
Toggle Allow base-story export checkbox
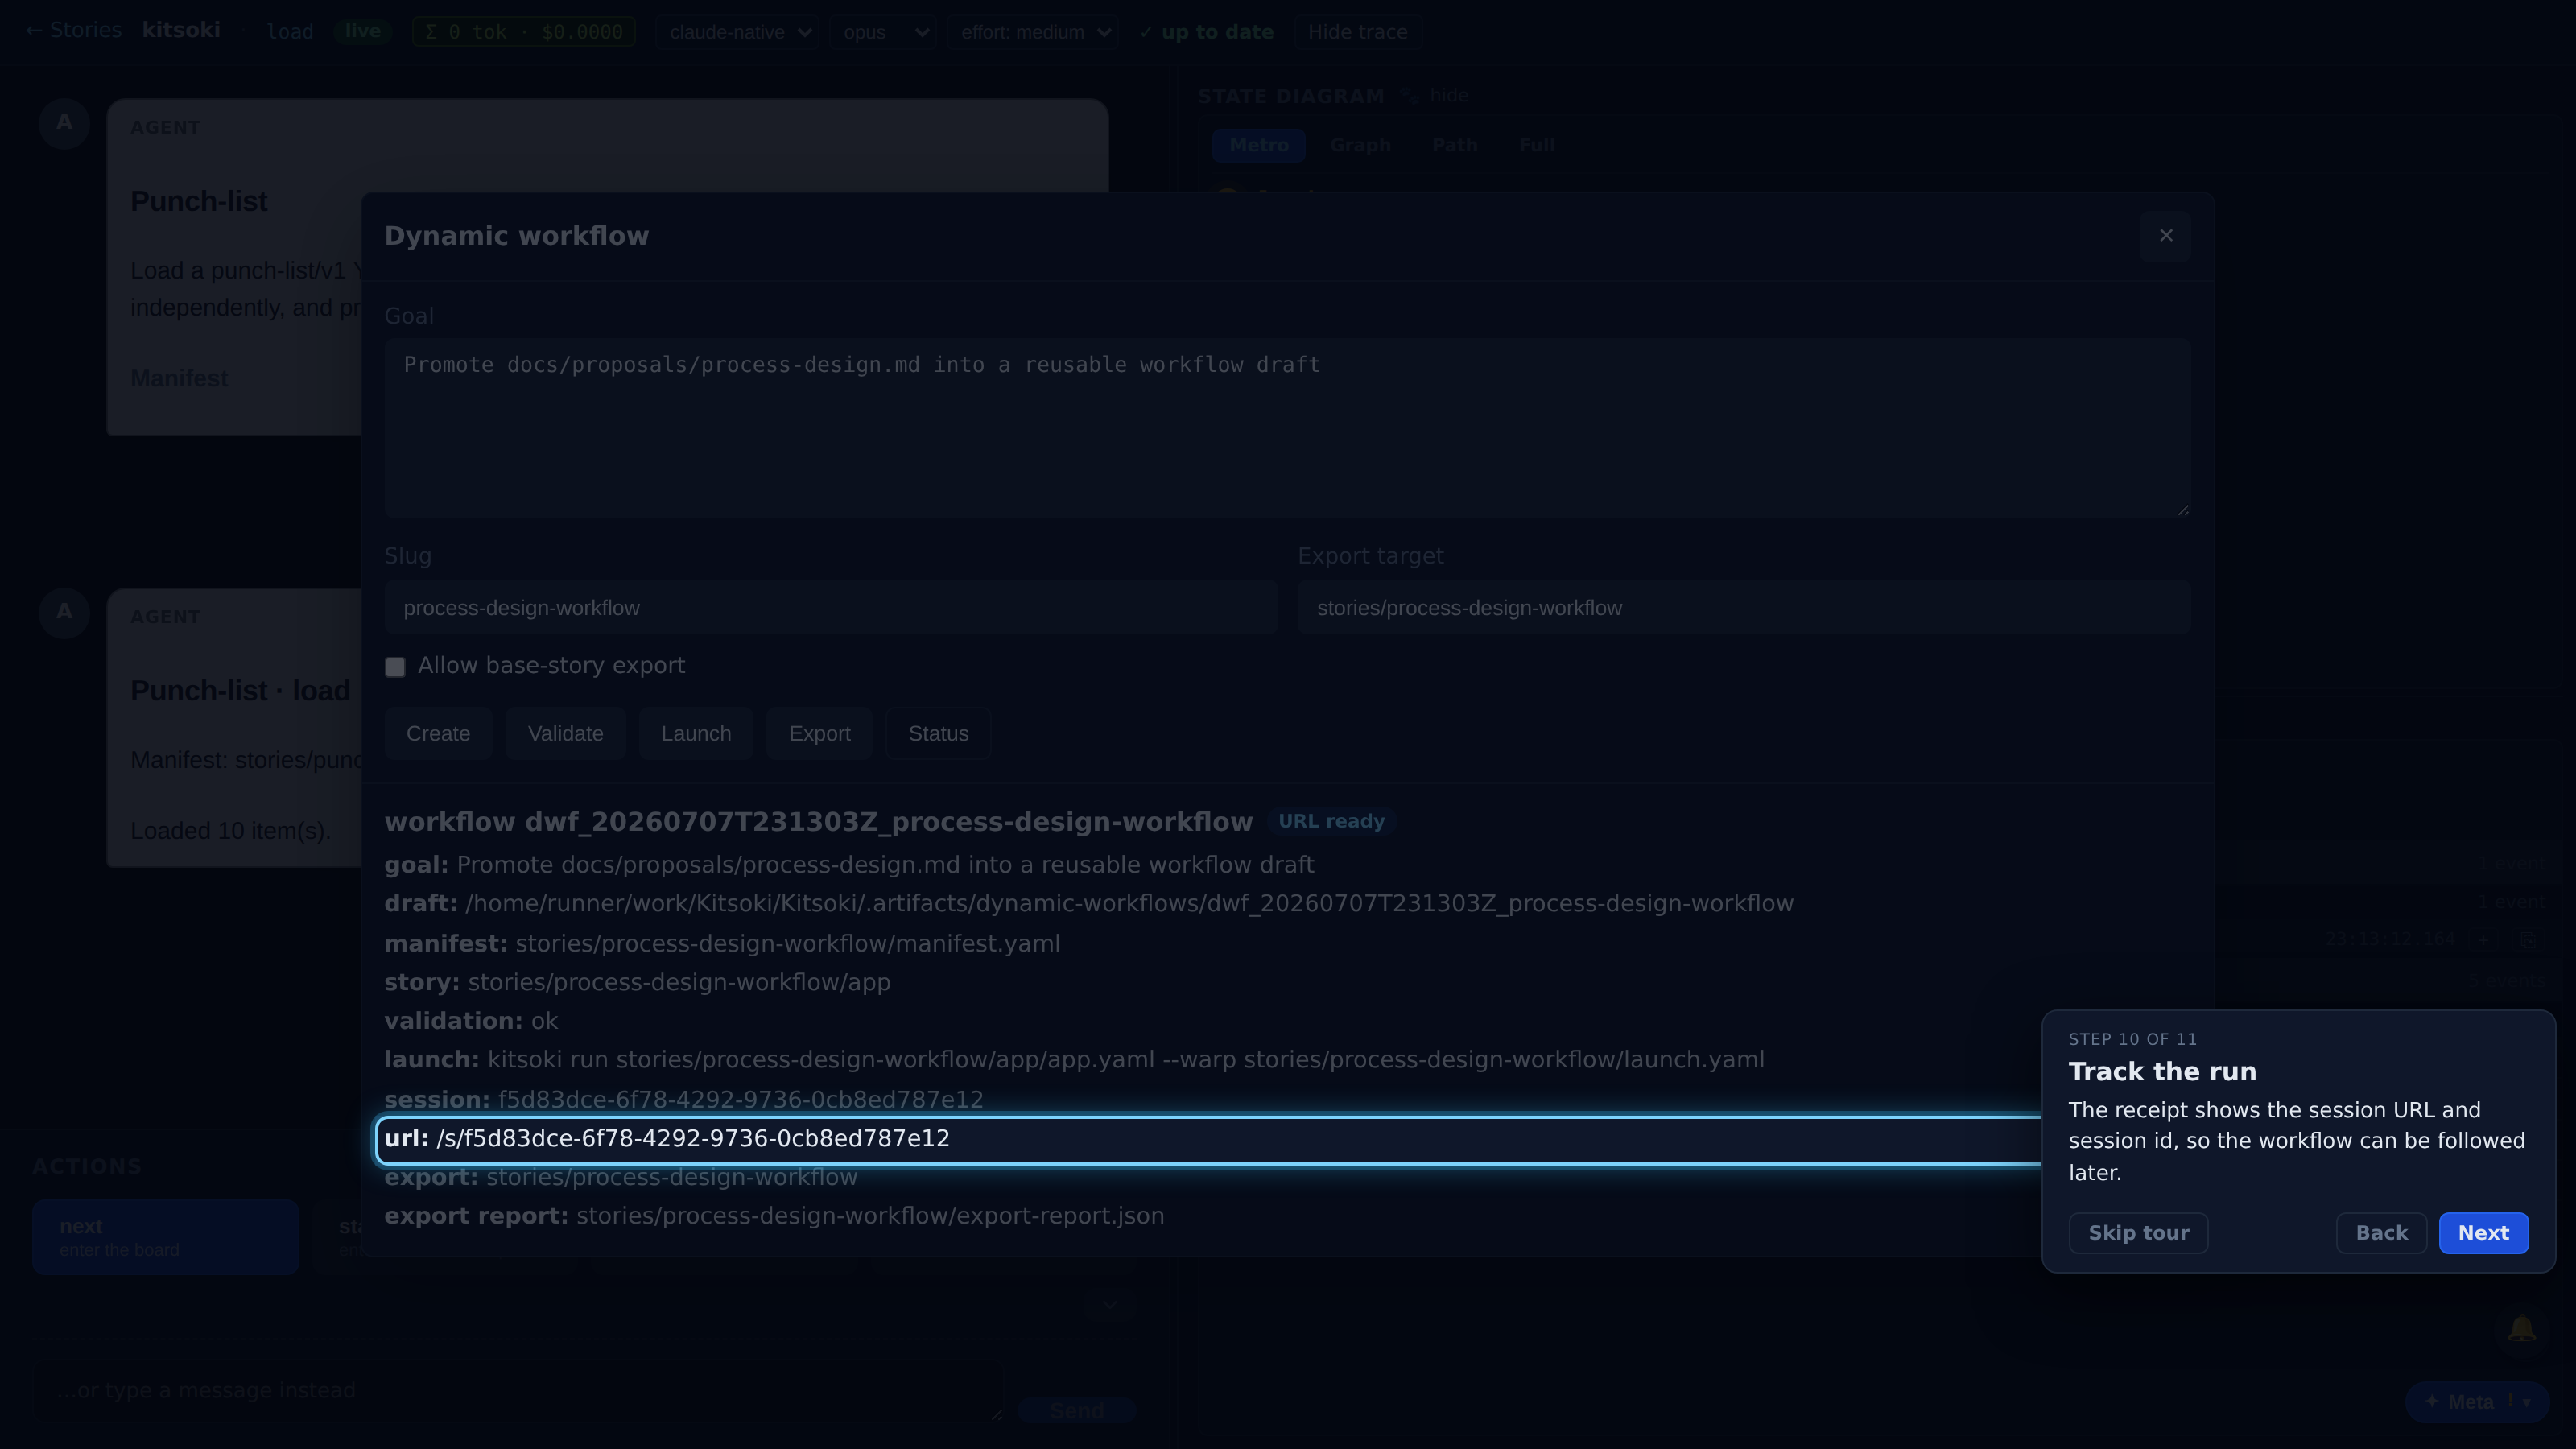tap(395, 667)
